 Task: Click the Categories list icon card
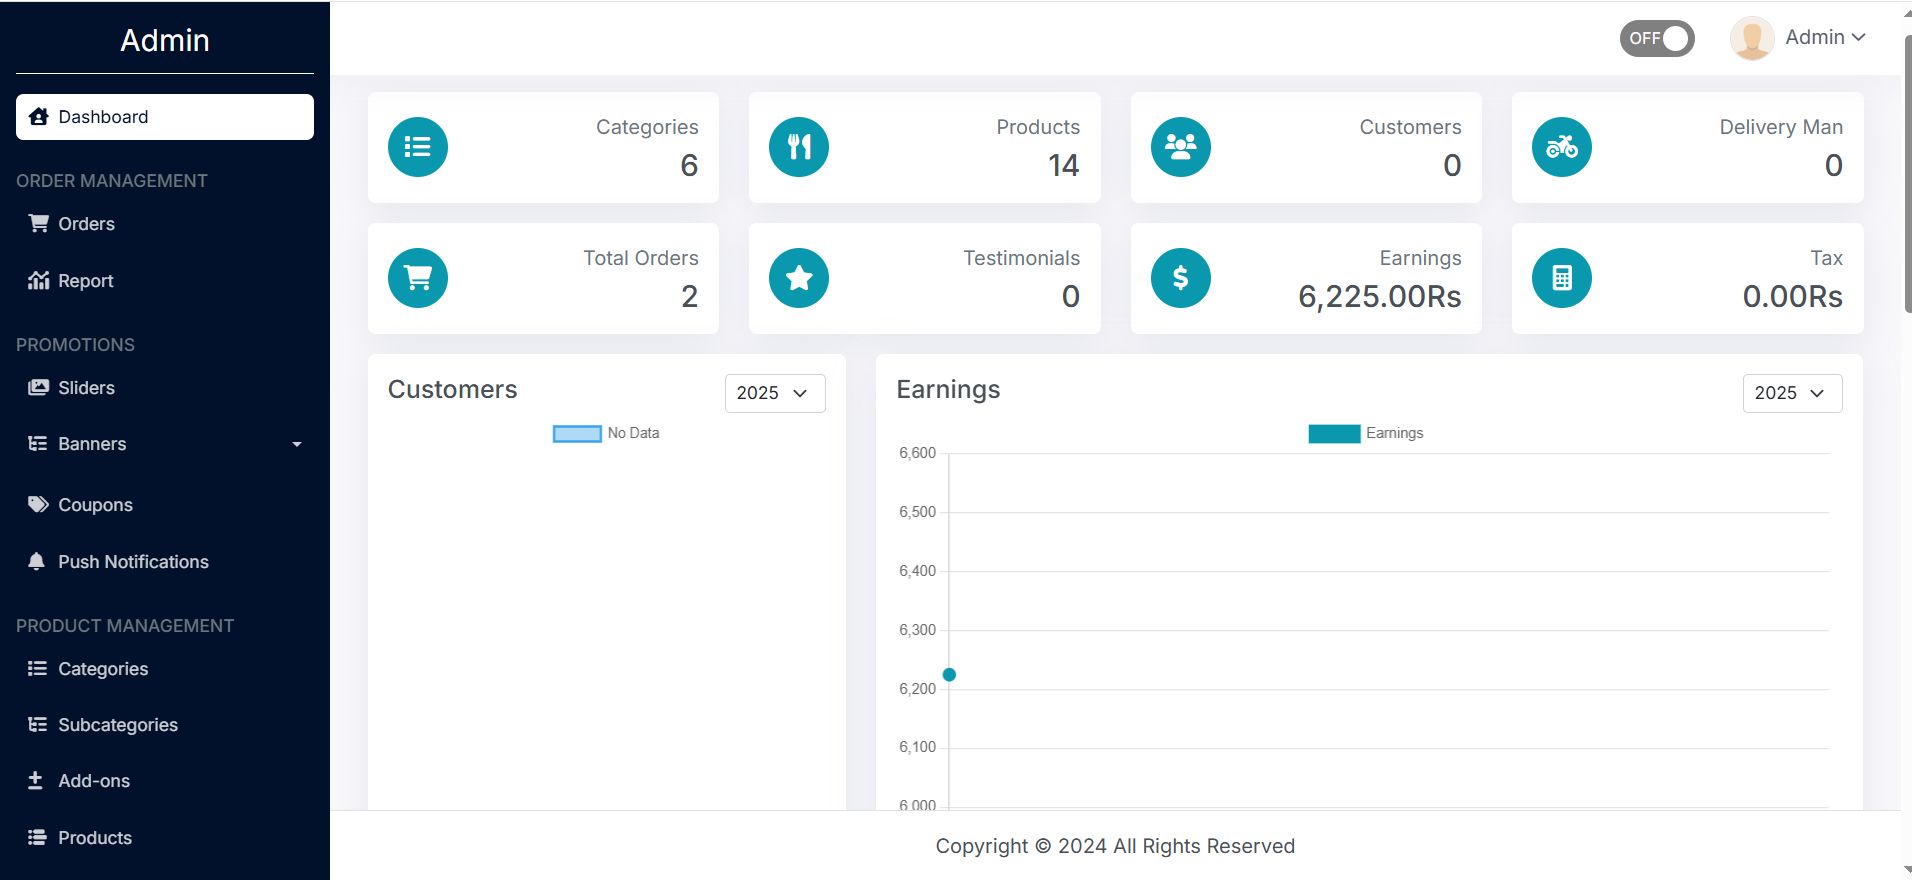[418, 147]
